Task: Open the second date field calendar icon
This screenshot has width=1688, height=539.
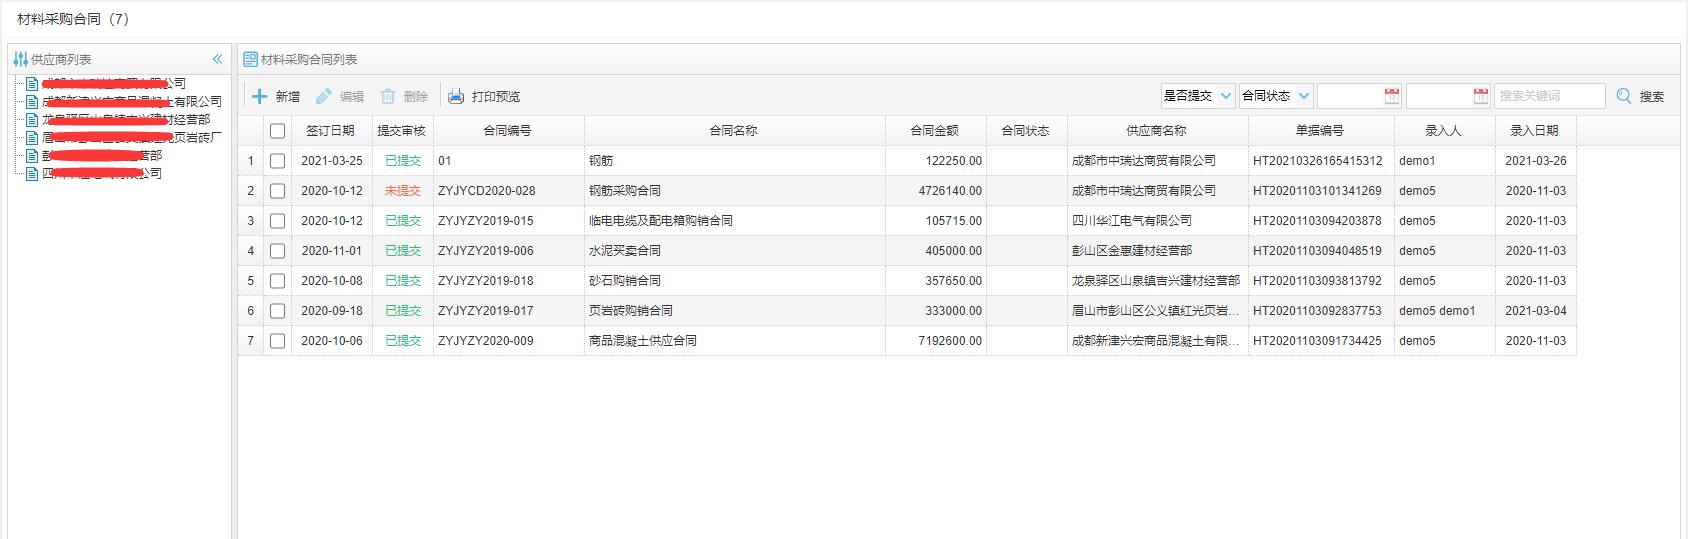Action: click(x=1480, y=96)
